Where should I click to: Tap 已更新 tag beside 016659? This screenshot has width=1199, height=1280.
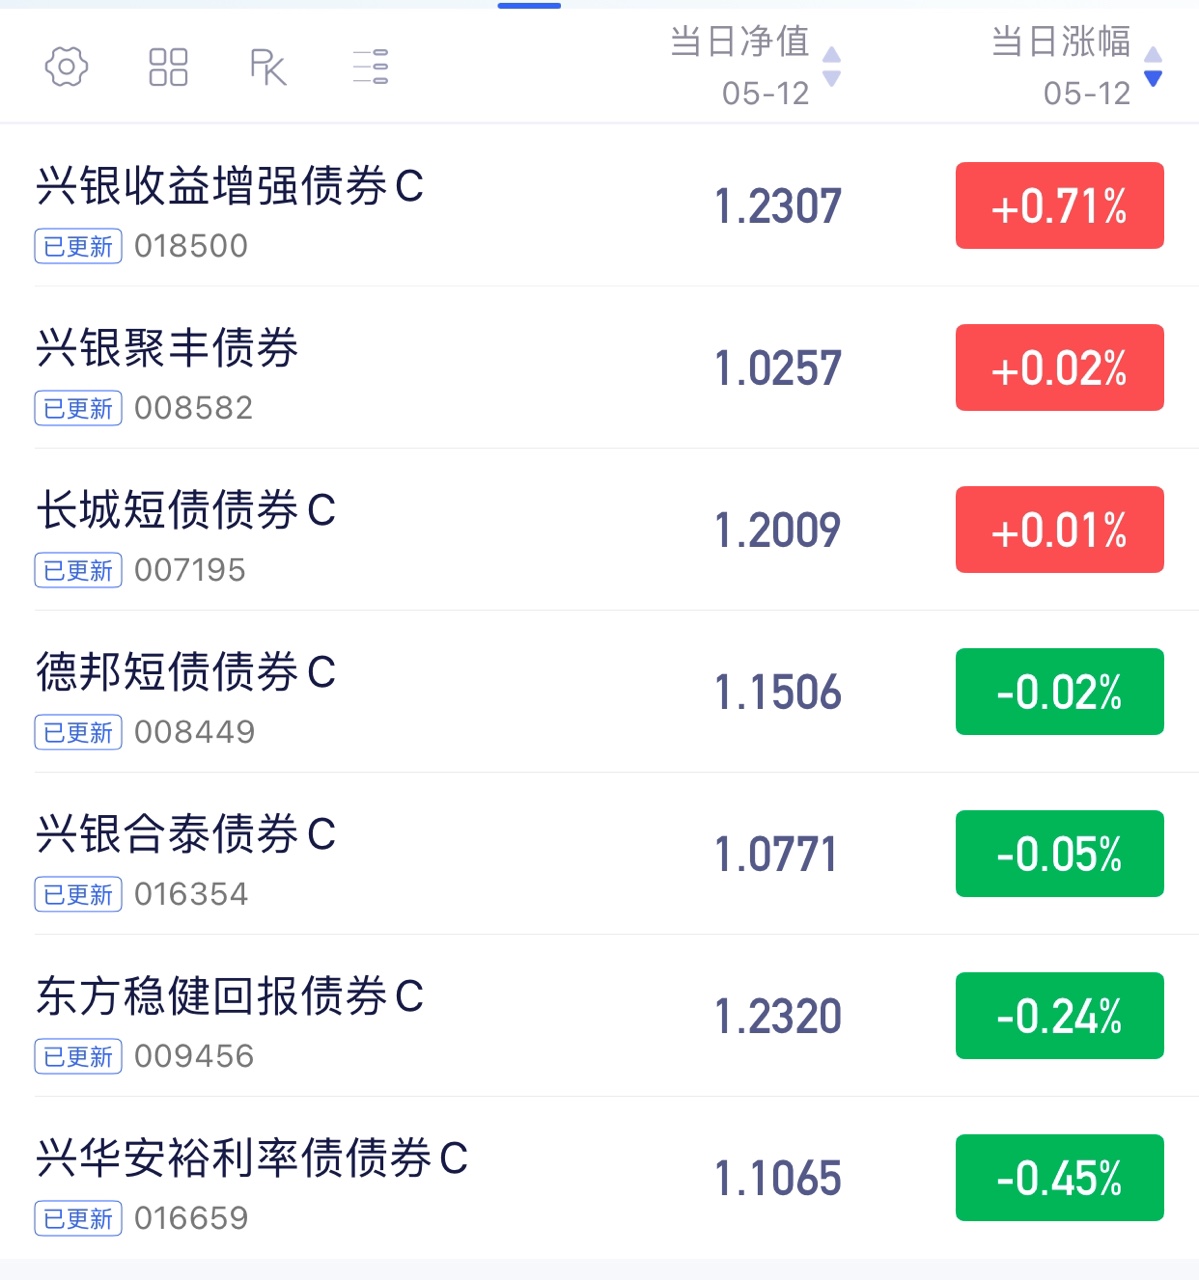(79, 1218)
